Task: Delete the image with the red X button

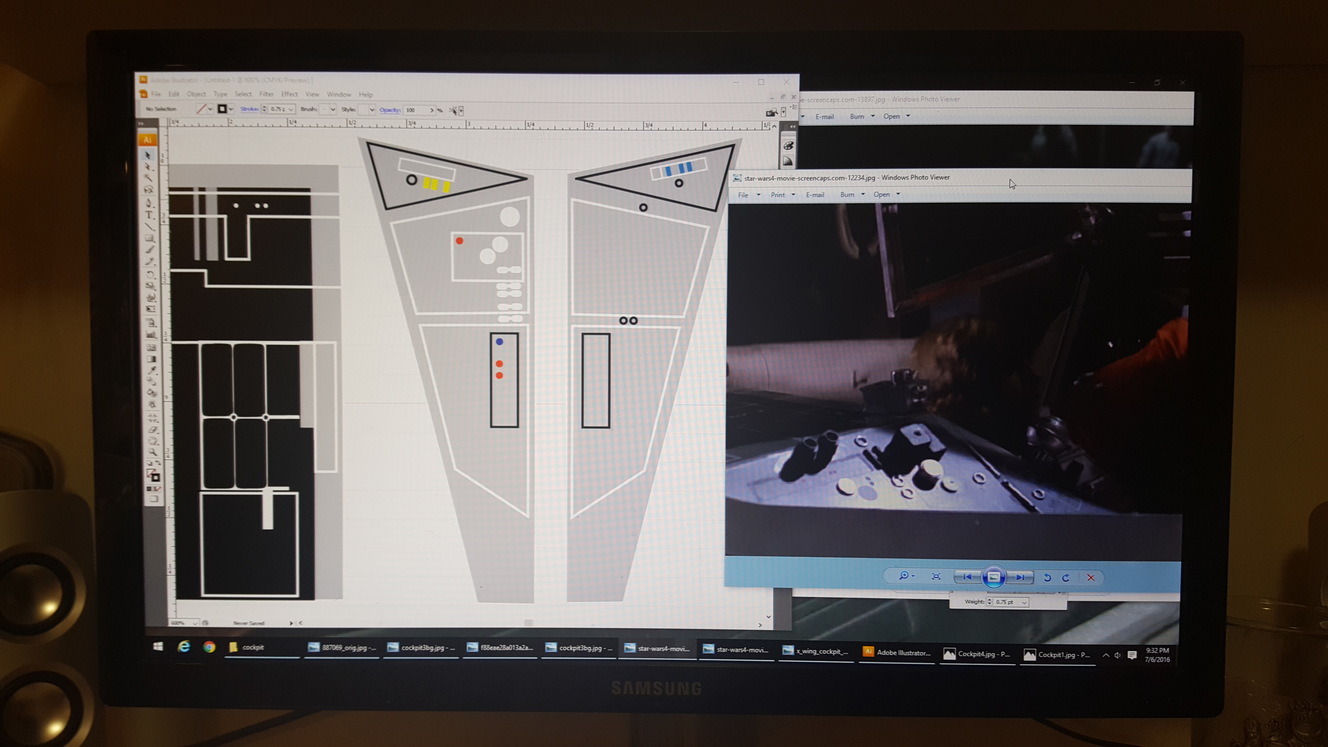Action: click(1091, 577)
